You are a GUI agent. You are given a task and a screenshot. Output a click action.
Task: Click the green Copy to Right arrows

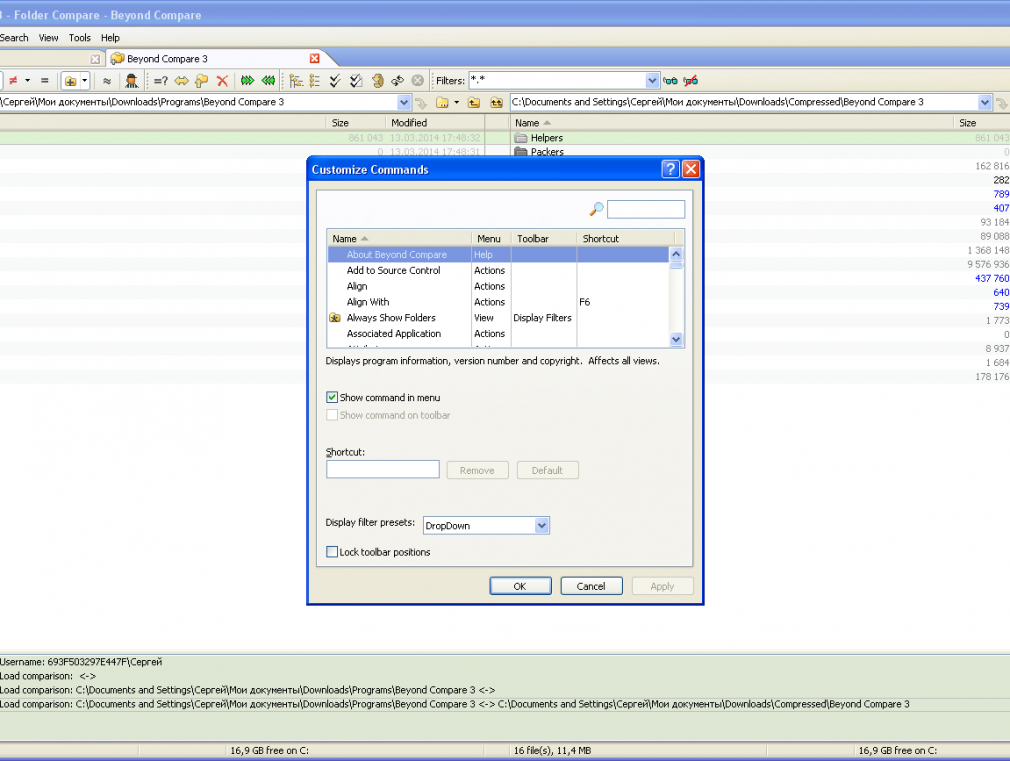tap(247, 81)
